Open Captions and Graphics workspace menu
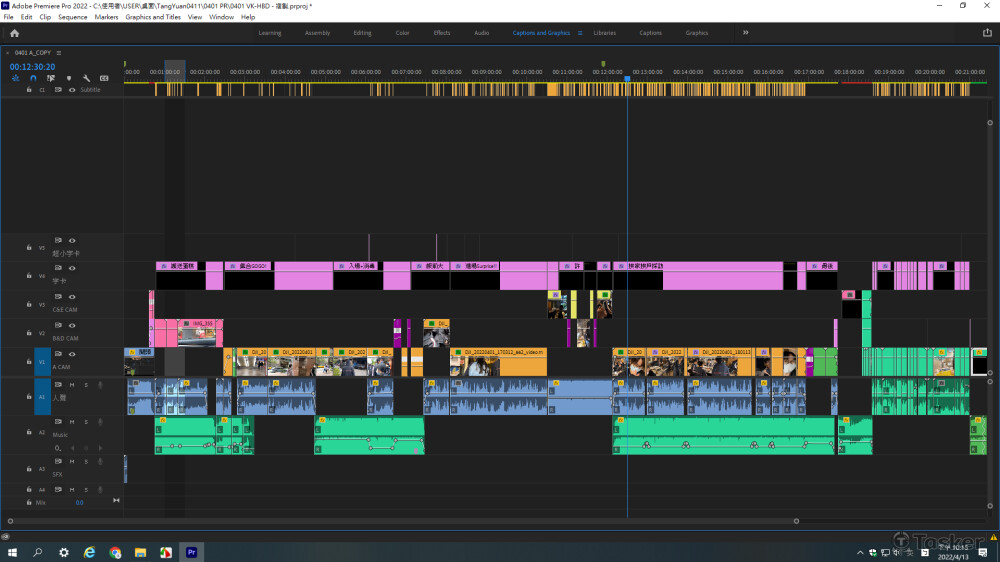1000x562 pixels. pos(580,33)
